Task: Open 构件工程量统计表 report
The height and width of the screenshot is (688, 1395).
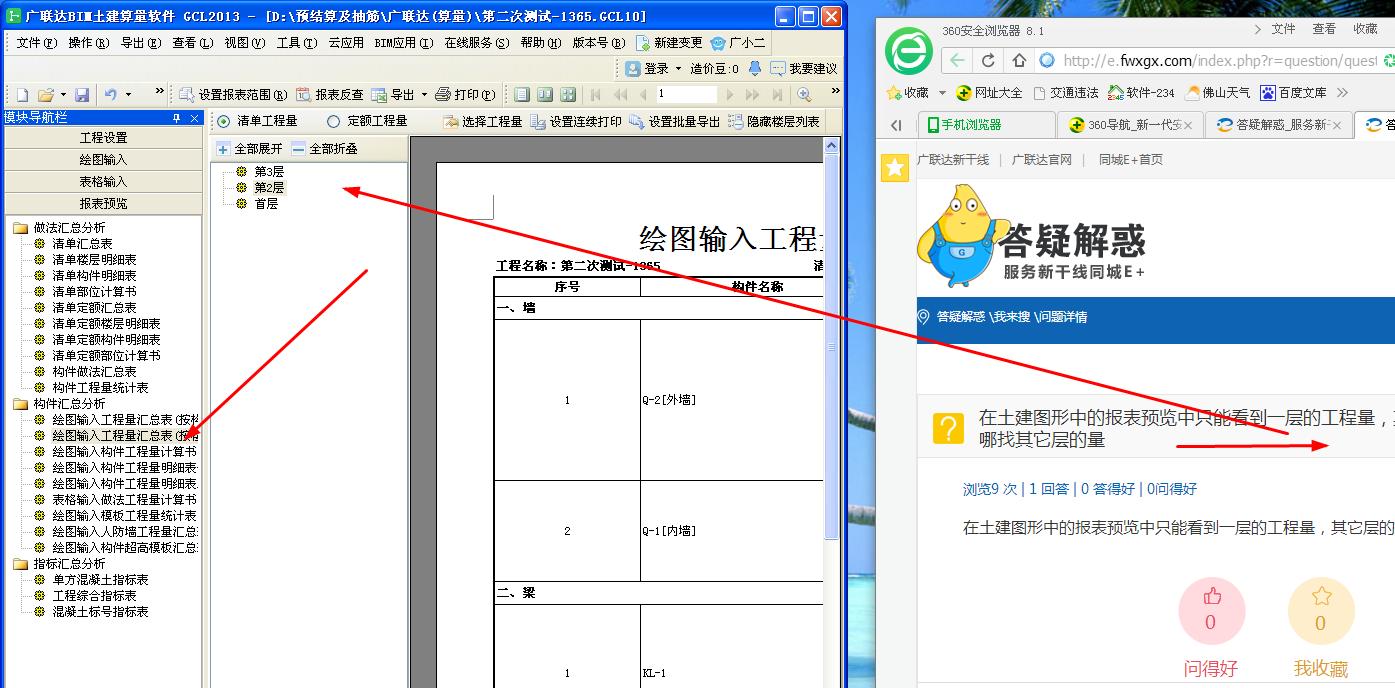Action: [x=100, y=388]
